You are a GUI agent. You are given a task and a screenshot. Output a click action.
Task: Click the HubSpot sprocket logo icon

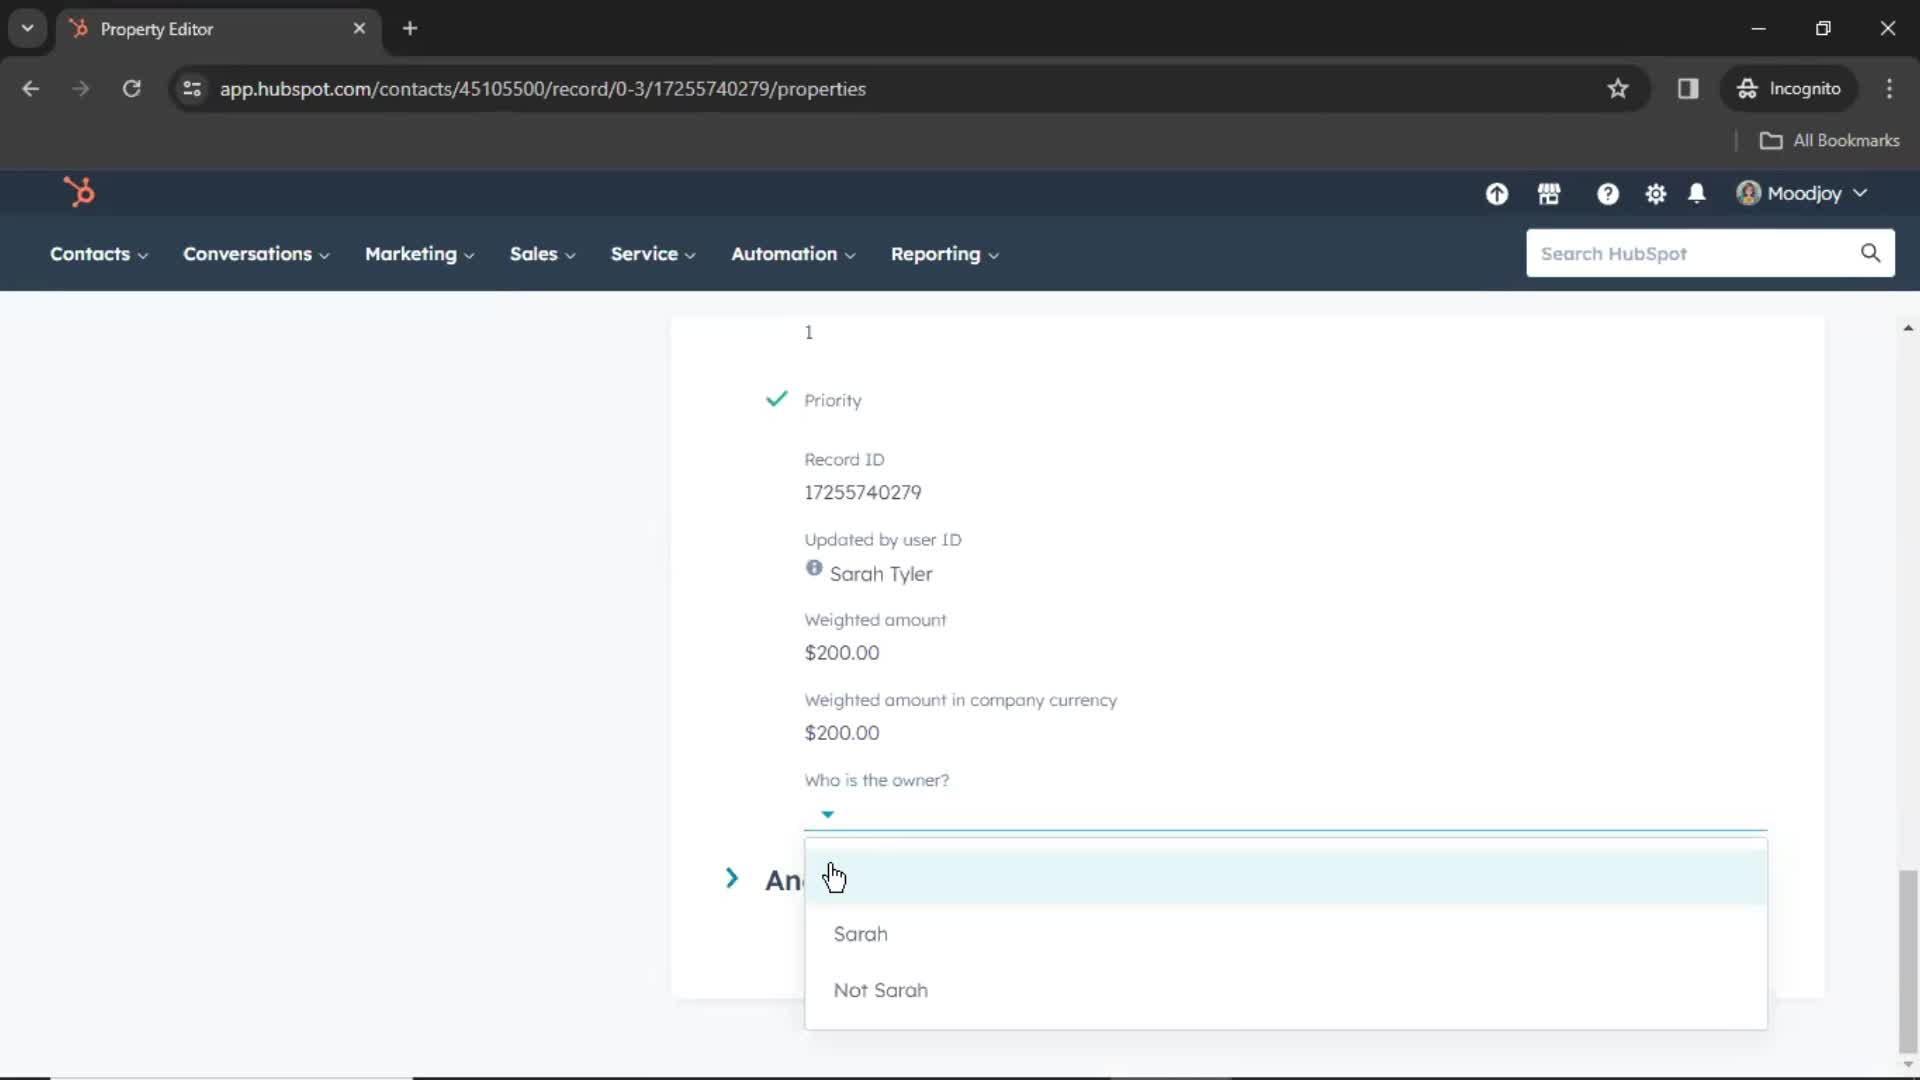click(78, 193)
